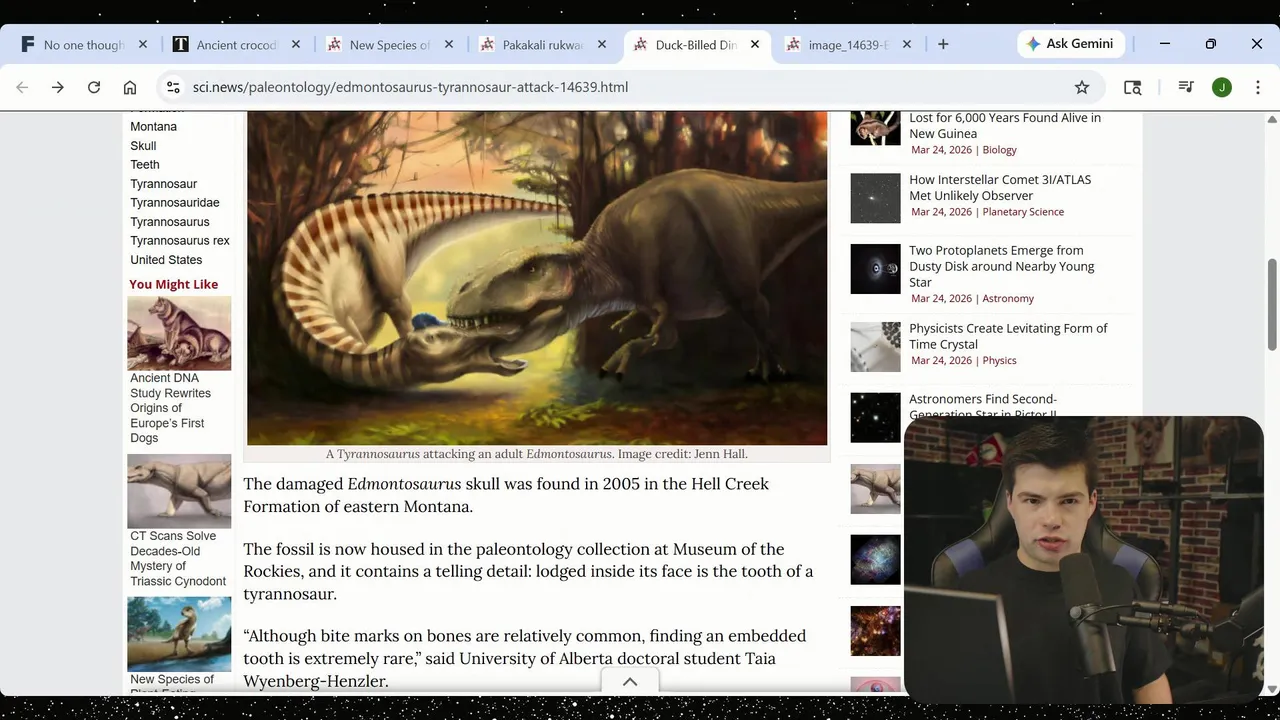Close the 'No one thought' tab
The height and width of the screenshot is (720, 1280).
pos(143,44)
